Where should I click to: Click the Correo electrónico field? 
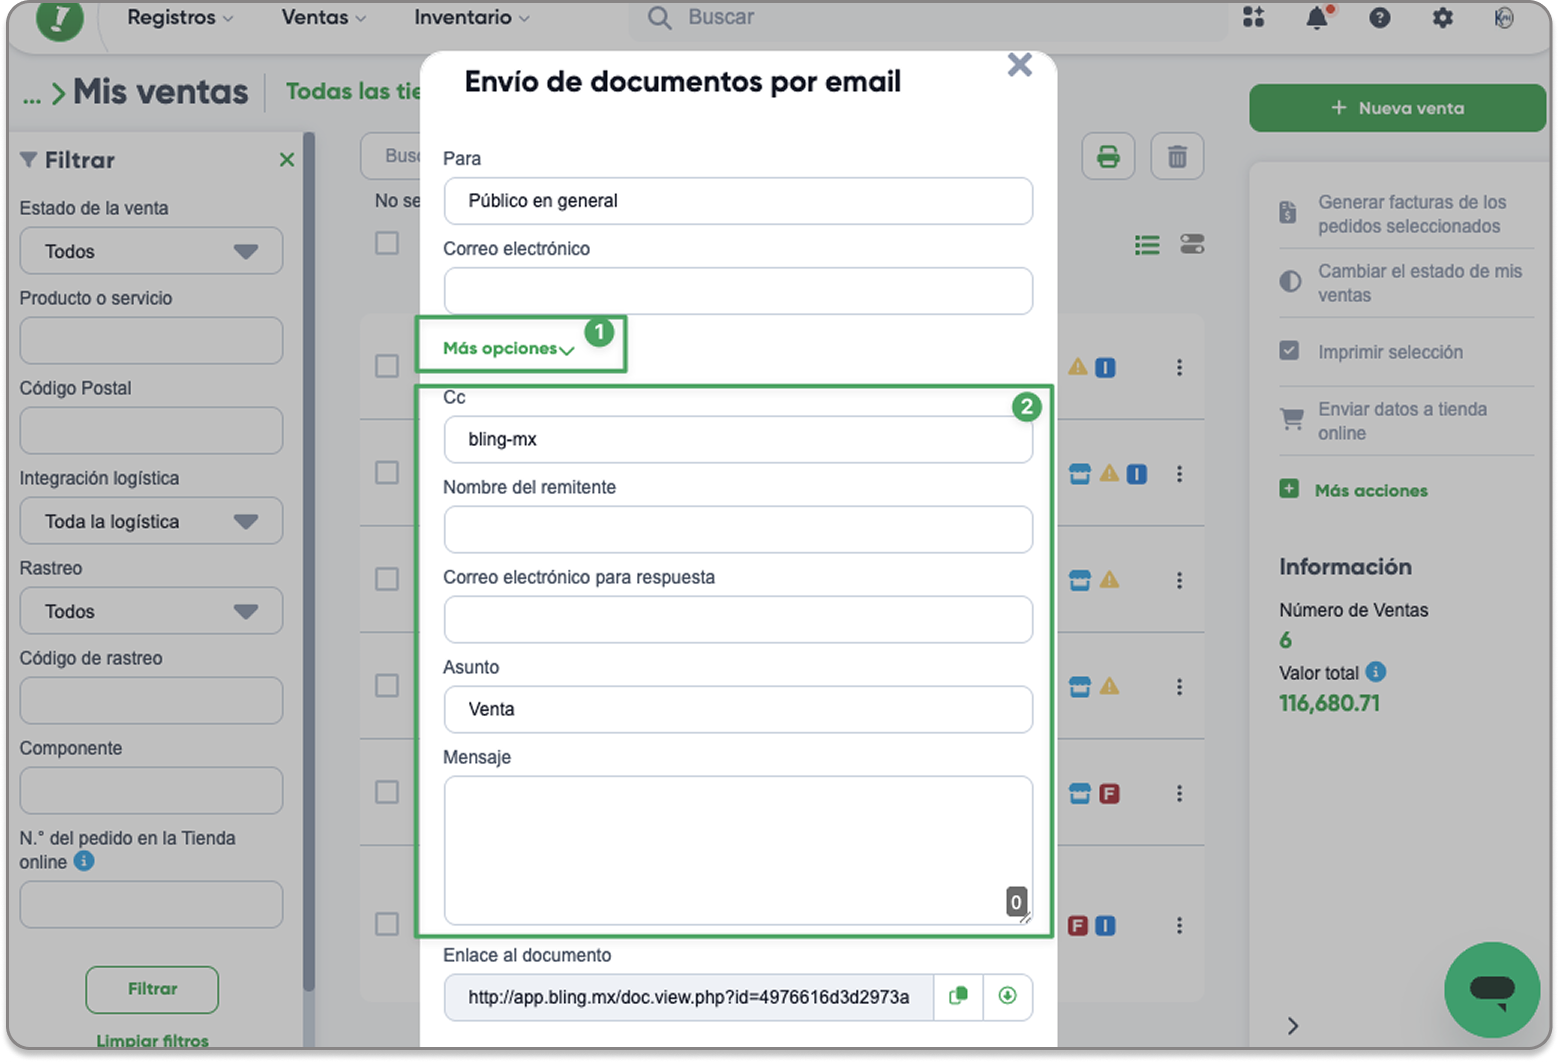pos(738,291)
